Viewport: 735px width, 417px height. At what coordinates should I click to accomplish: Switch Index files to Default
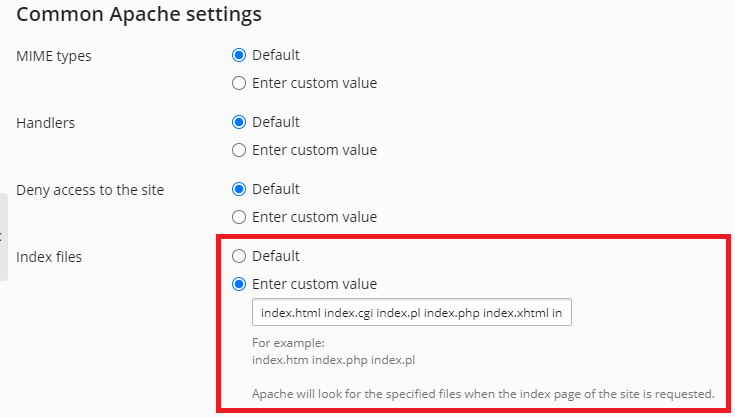pyautogui.click(x=239, y=257)
